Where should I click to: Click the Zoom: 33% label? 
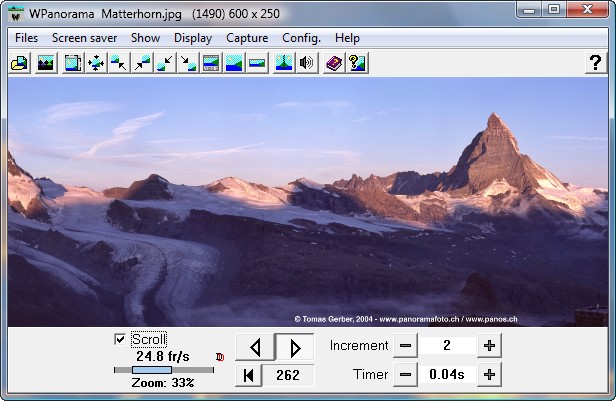coord(163,383)
